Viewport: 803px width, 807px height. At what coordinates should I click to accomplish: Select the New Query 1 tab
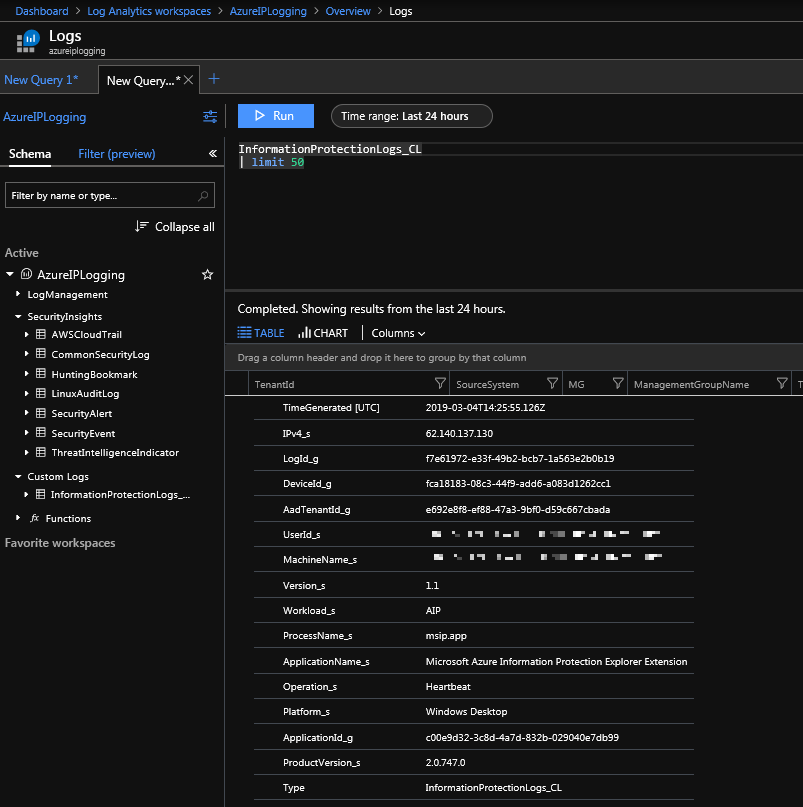[x=41, y=80]
